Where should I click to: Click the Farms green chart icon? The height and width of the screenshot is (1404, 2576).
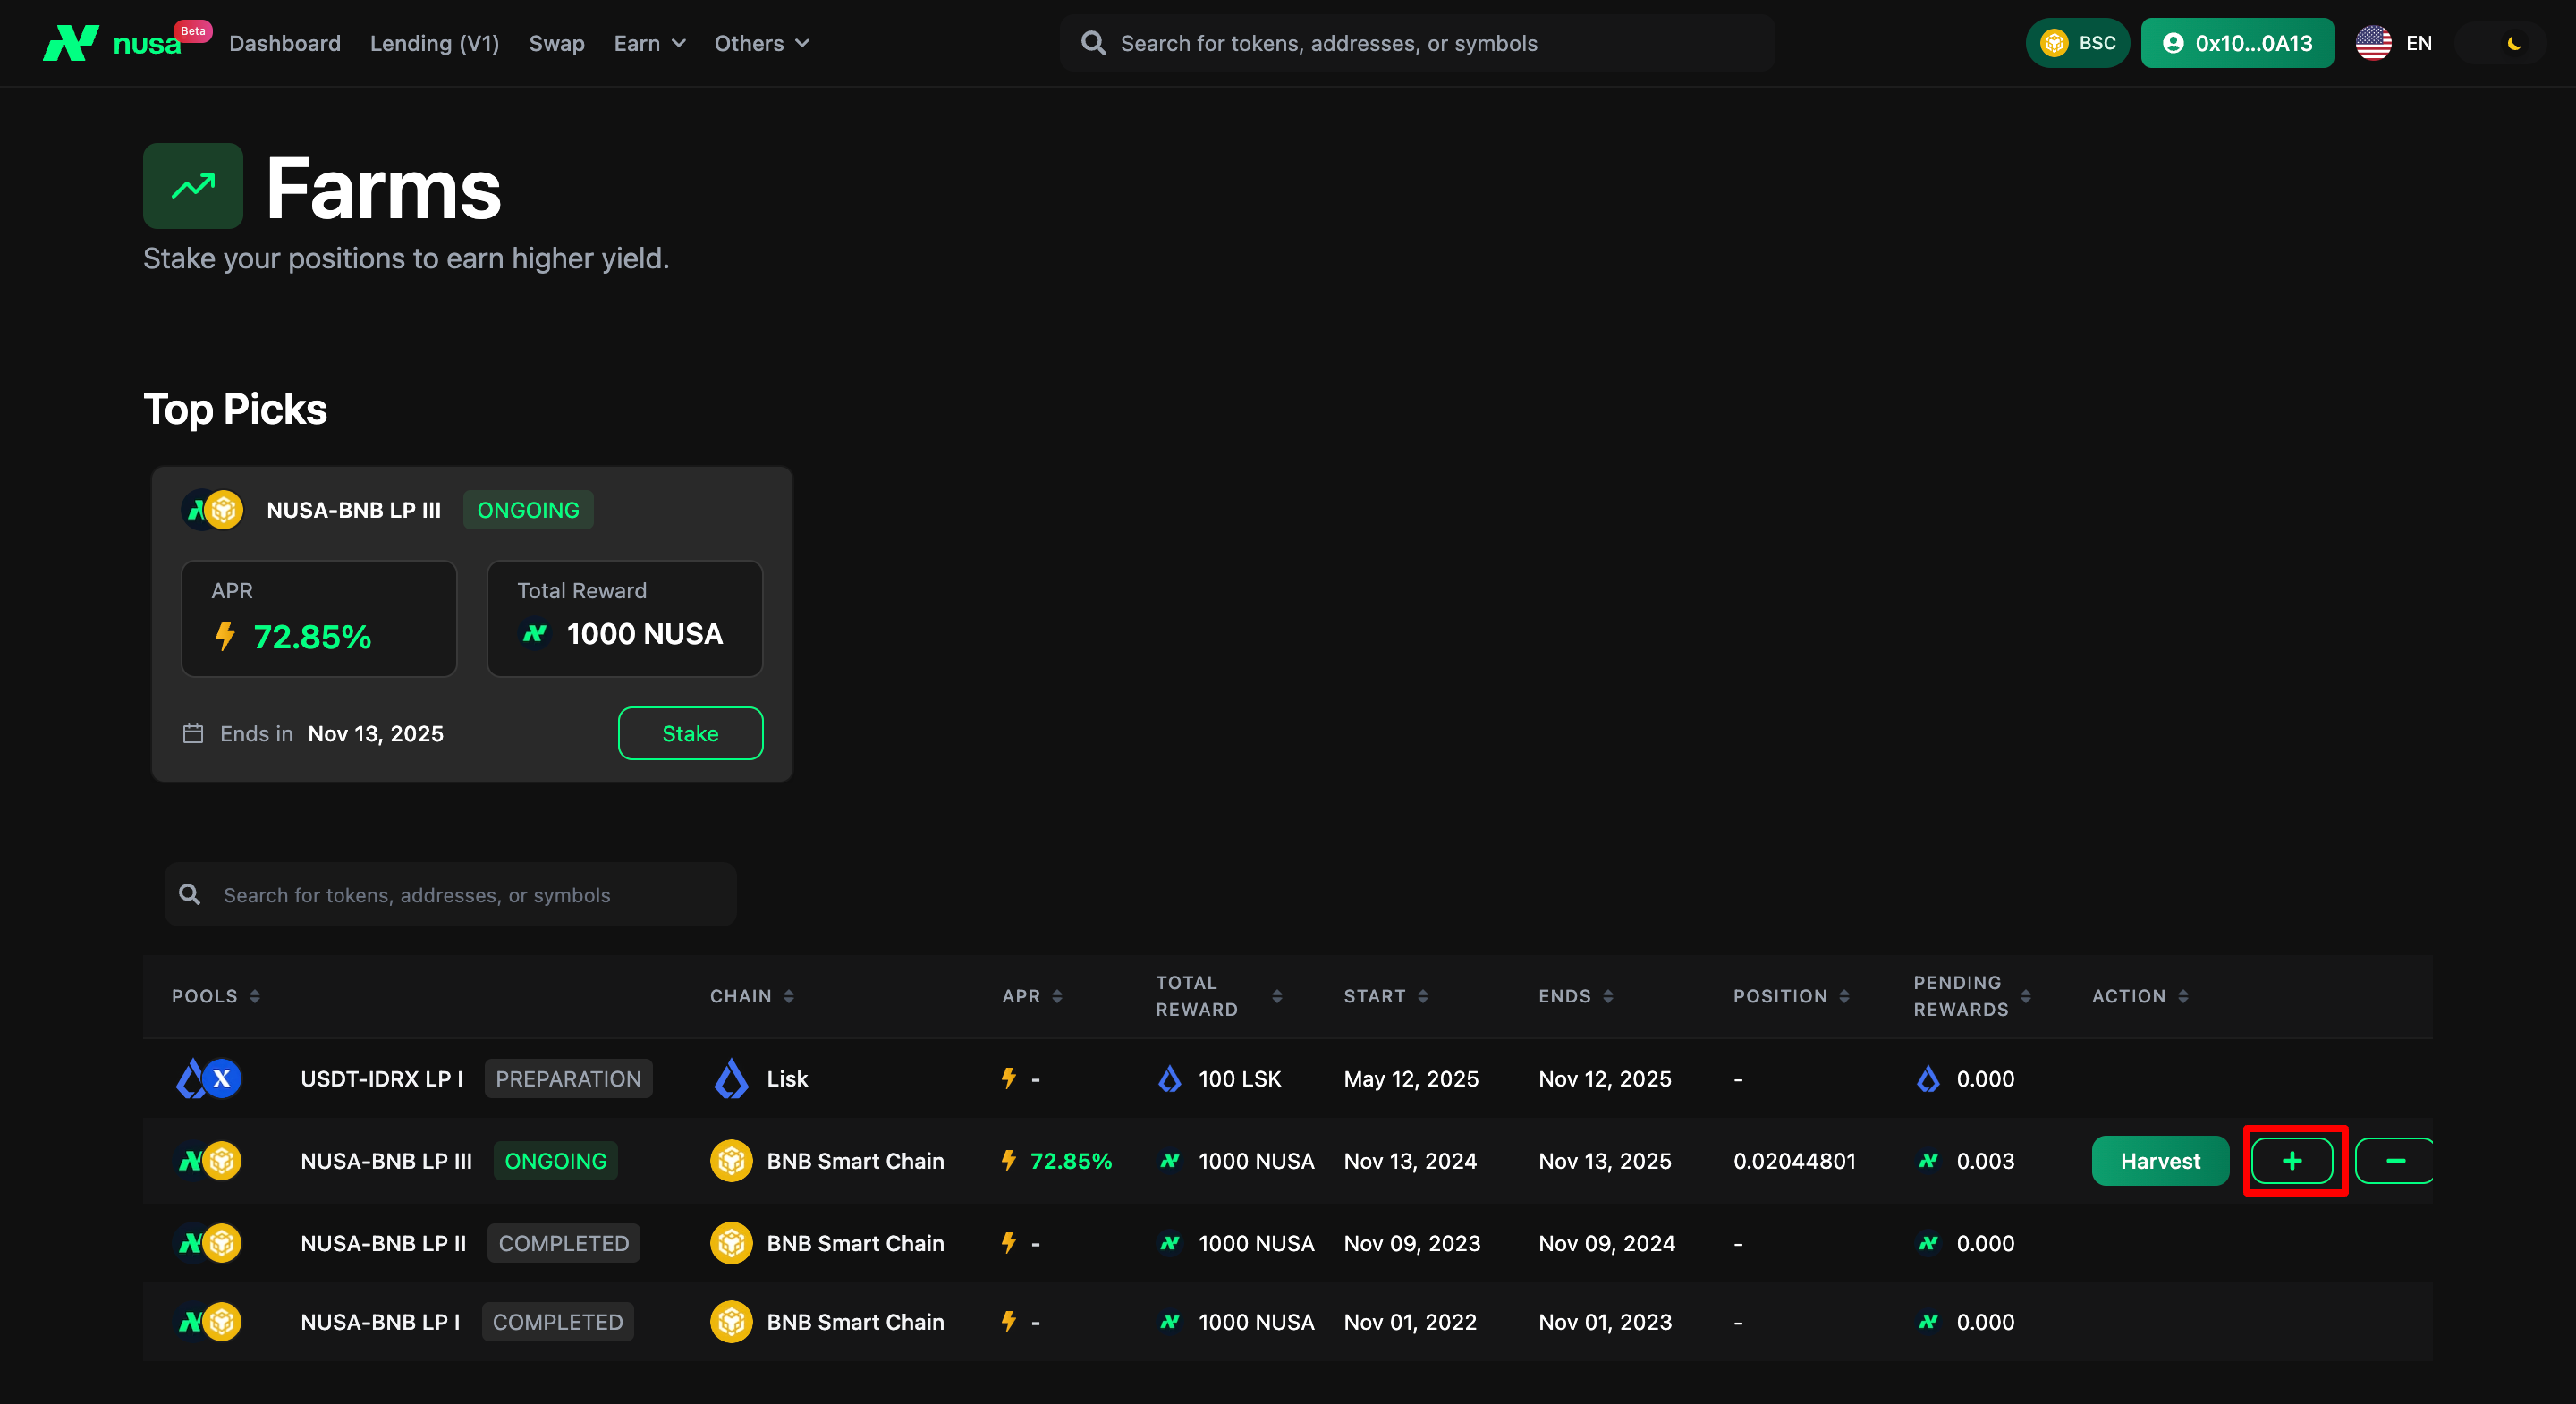(x=193, y=186)
